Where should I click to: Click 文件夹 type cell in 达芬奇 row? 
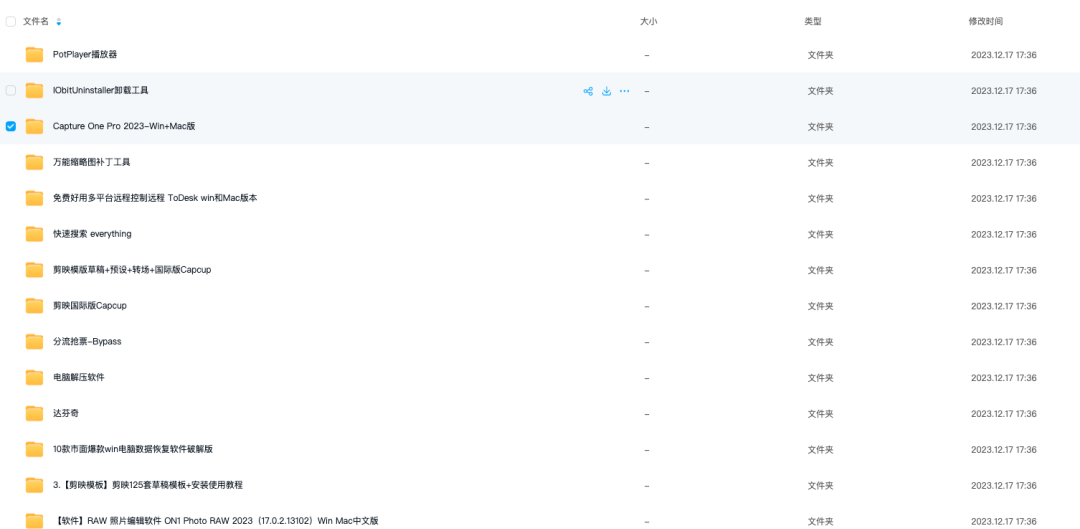820,413
